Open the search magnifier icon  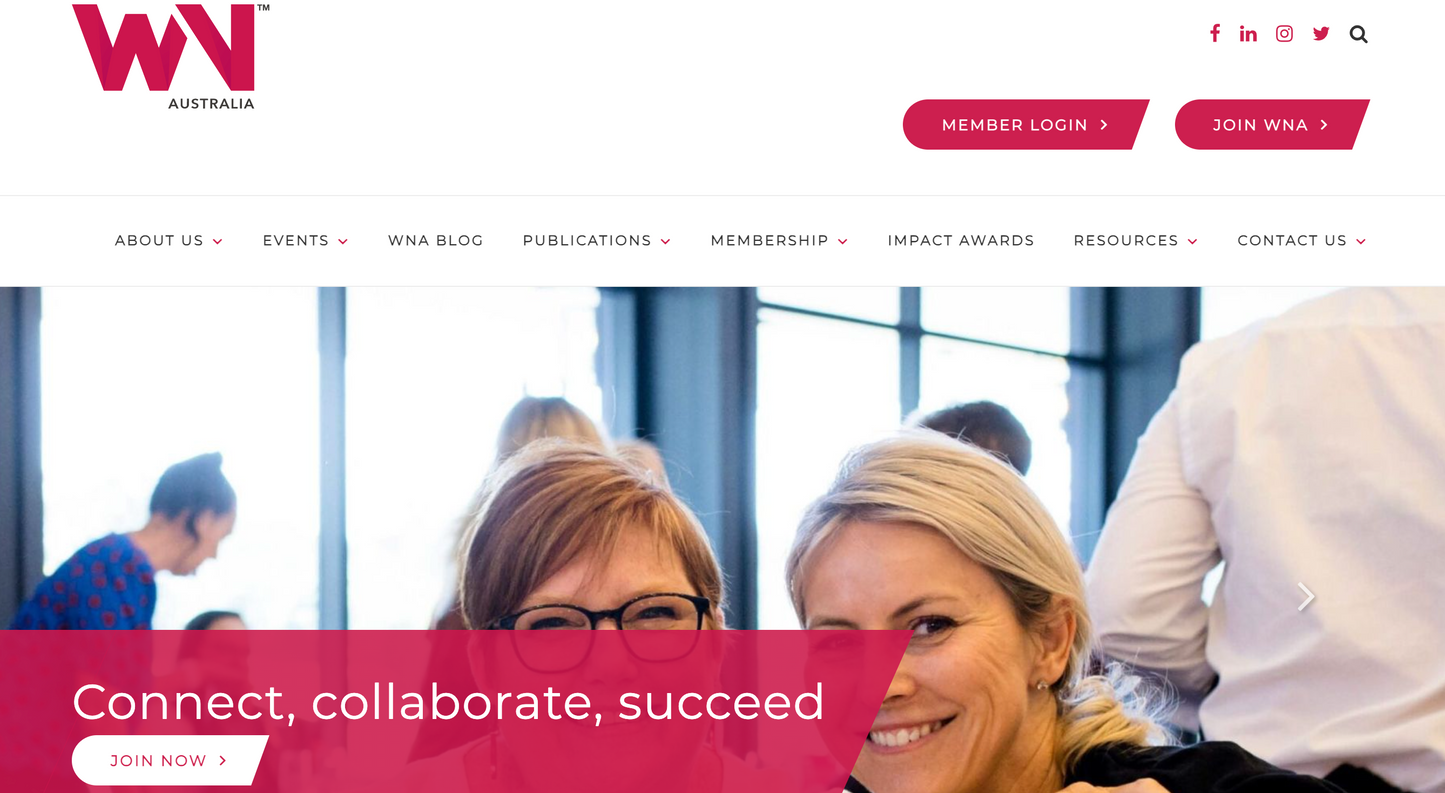pos(1358,34)
